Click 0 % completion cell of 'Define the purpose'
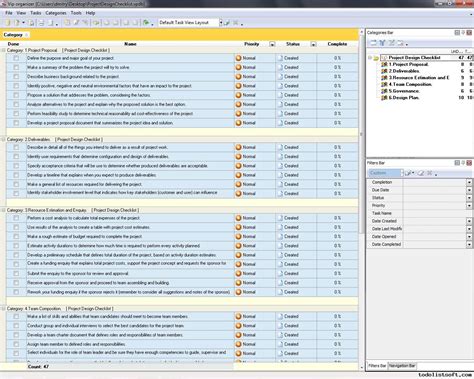Screen dimensions: 474x379 (337, 58)
